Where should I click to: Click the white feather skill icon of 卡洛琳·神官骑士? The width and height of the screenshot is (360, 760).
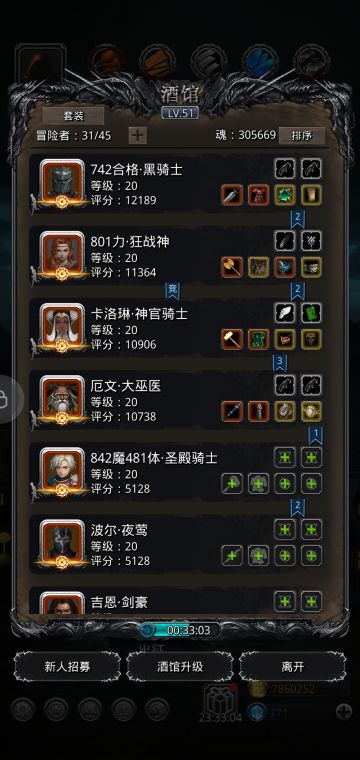coord(285,313)
